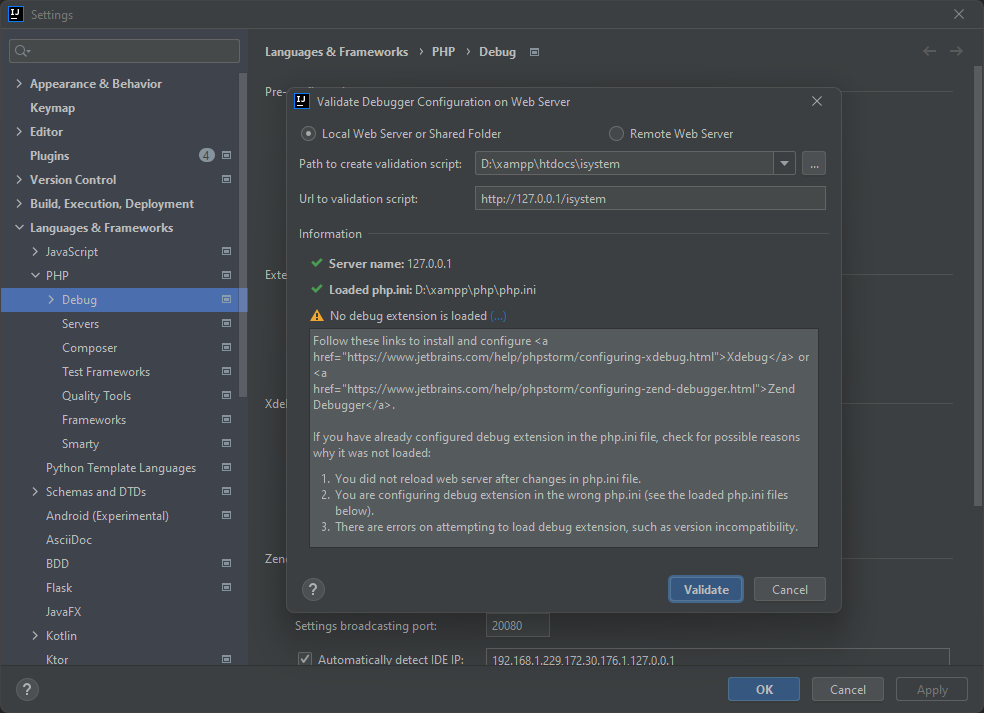The image size is (984, 713).
Task: Select the Remote Web Server option
Action: pos(616,134)
